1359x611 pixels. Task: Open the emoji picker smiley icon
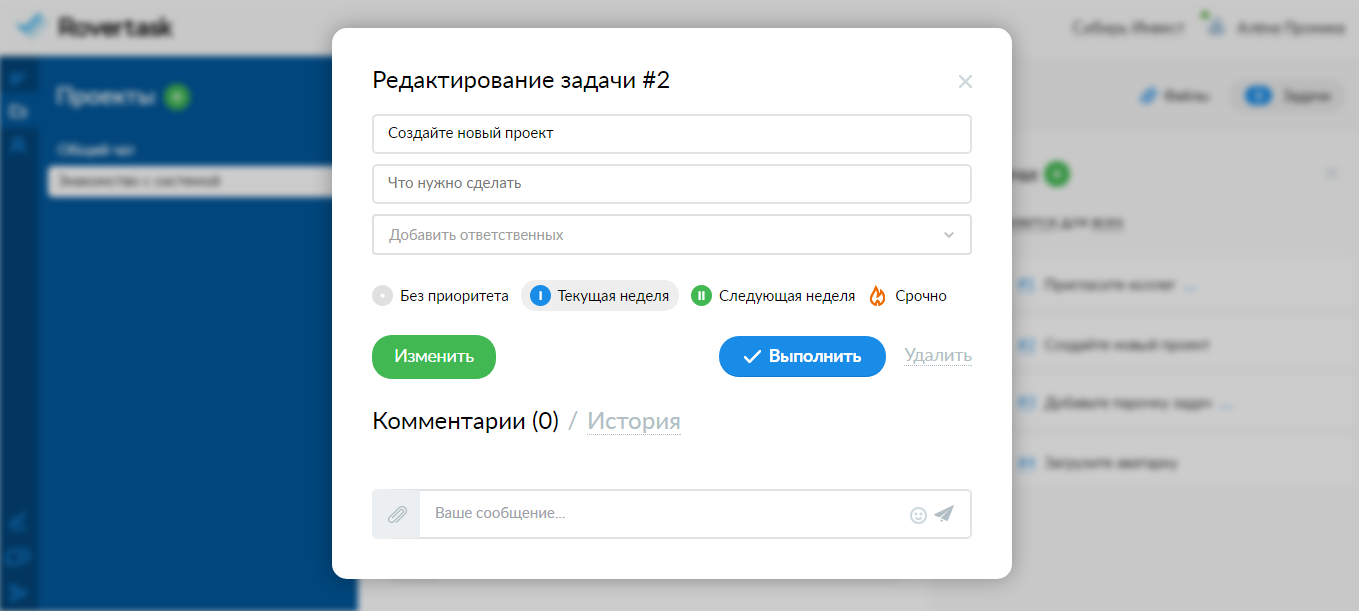tap(918, 514)
